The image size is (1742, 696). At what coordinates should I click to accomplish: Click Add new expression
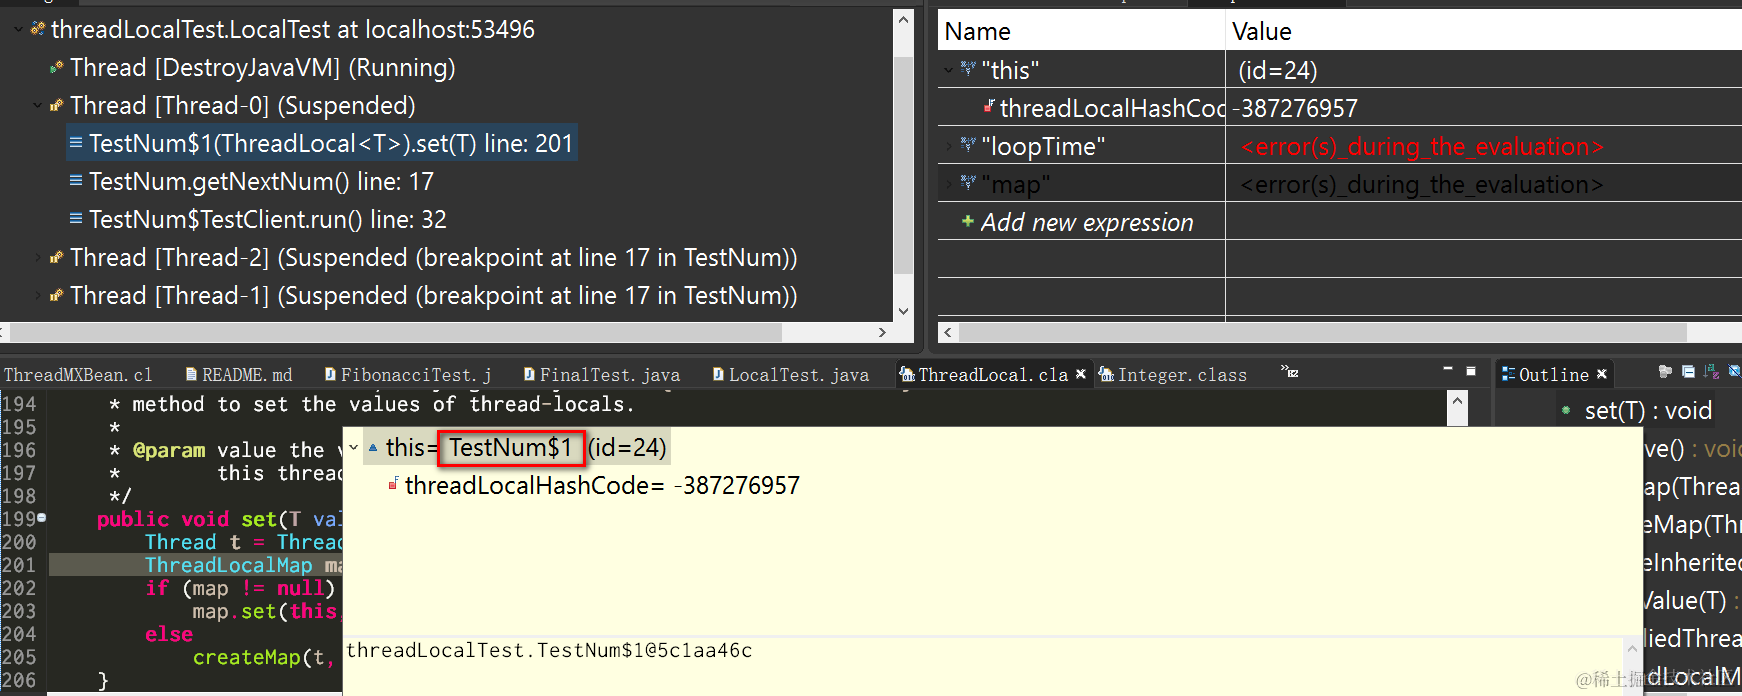[x=1087, y=222]
